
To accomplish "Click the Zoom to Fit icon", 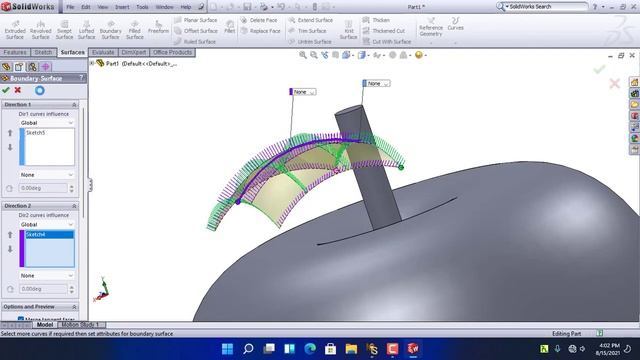I will pyautogui.click(x=302, y=55).
